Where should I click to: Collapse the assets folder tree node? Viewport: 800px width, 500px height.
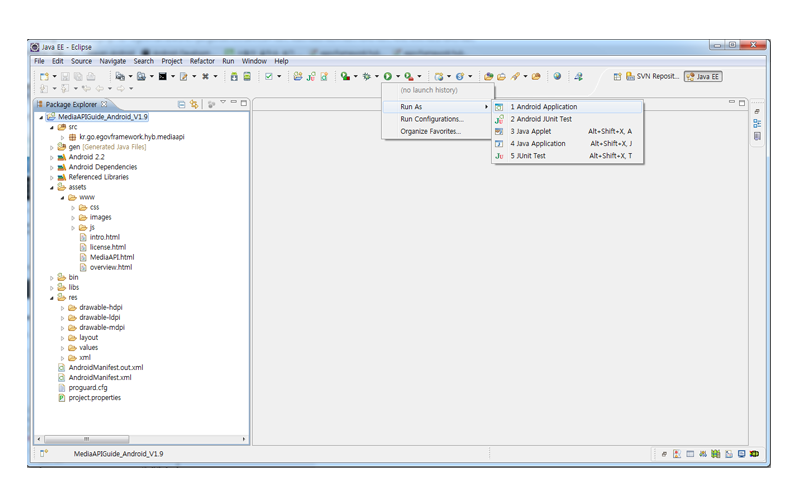pos(52,187)
